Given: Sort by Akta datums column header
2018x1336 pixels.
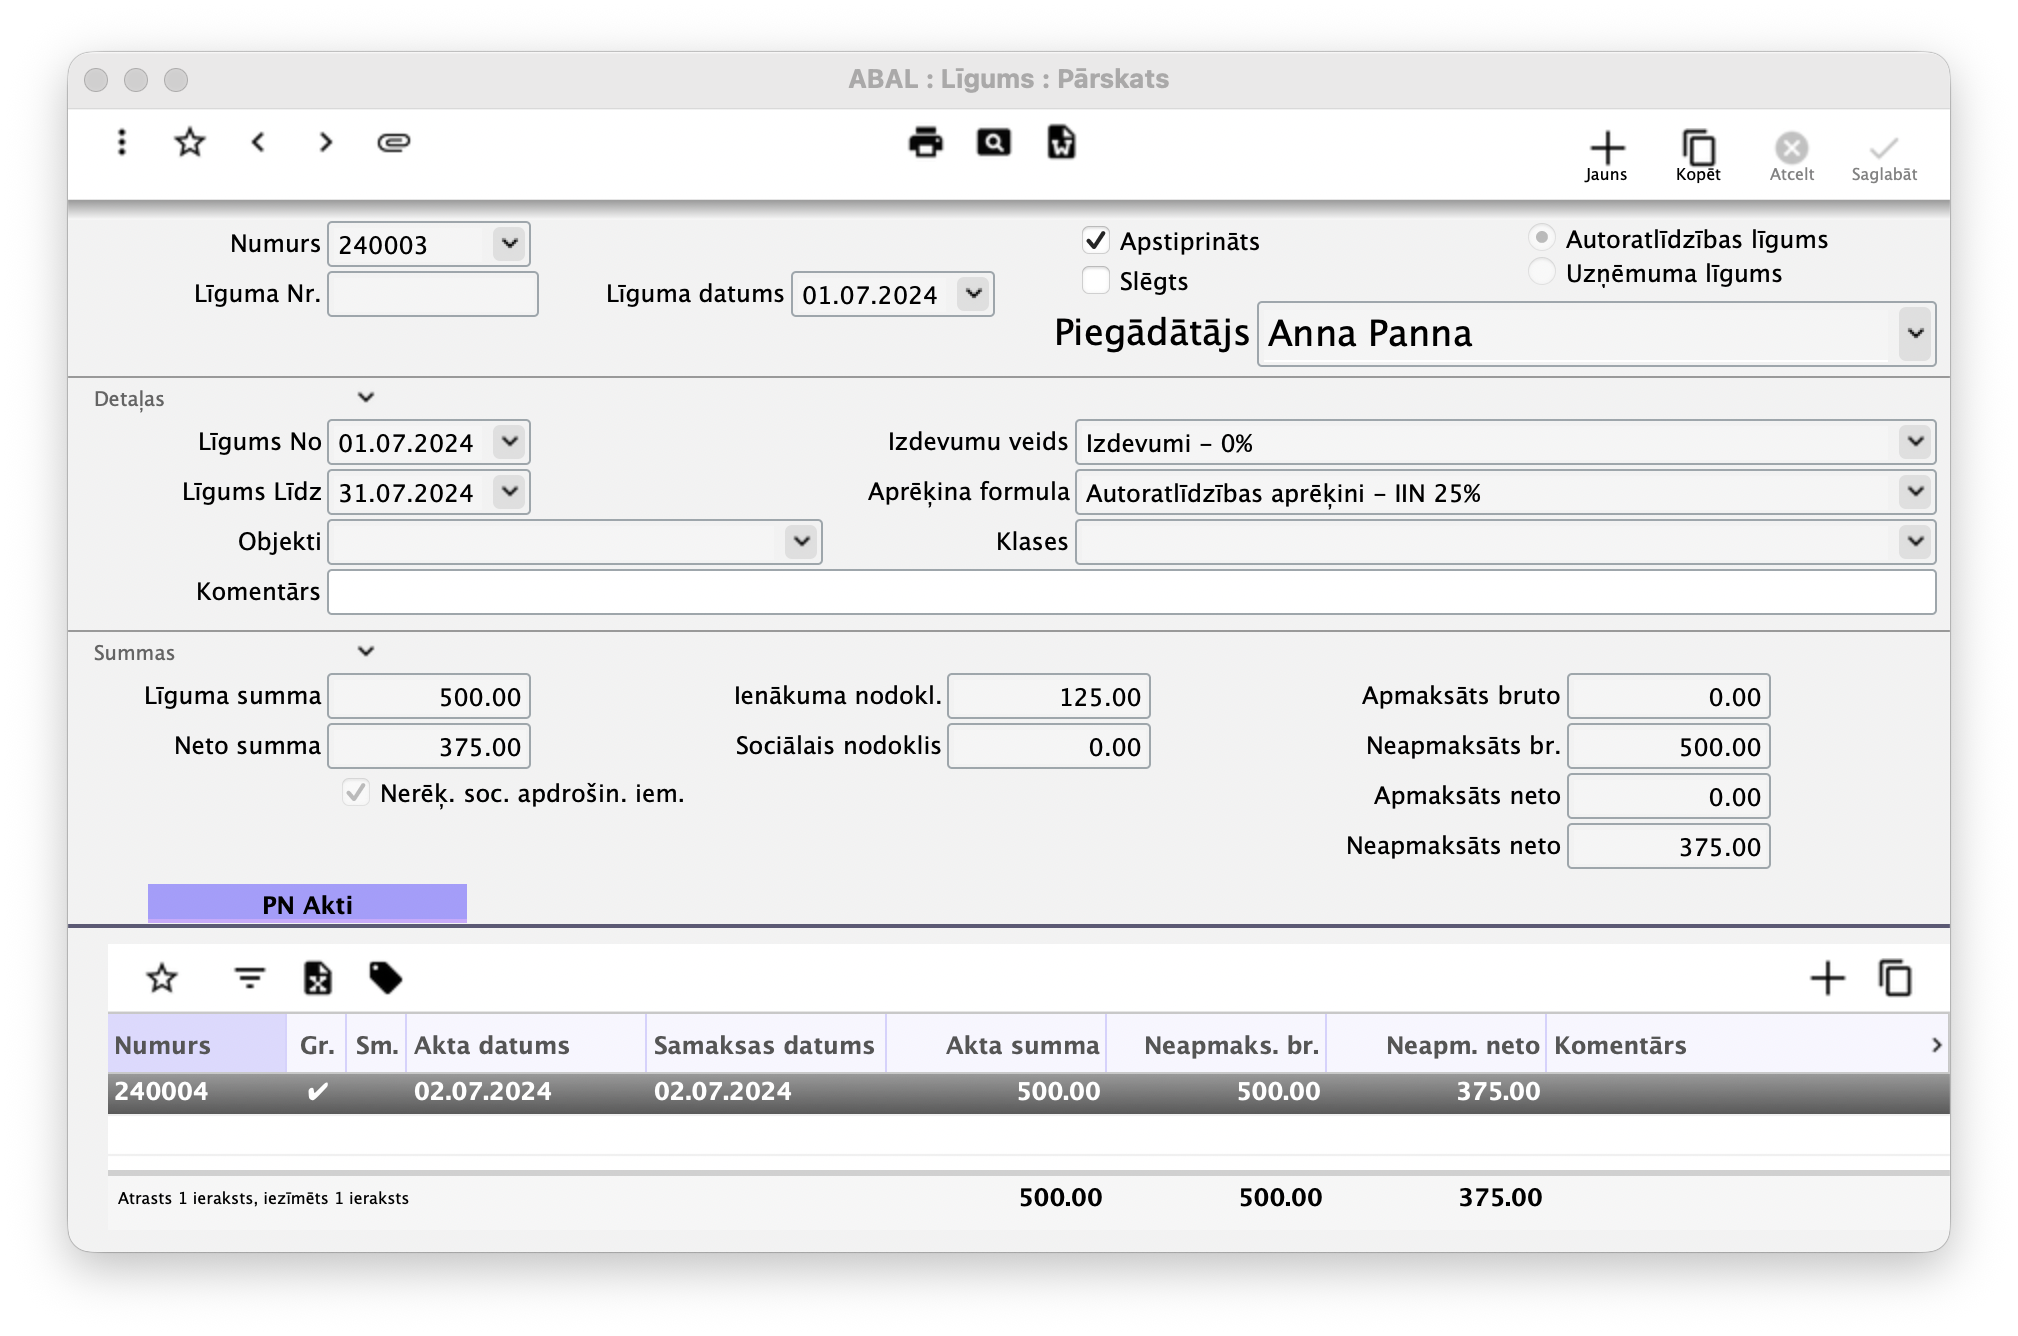Looking at the screenshot, I should click(x=526, y=1045).
